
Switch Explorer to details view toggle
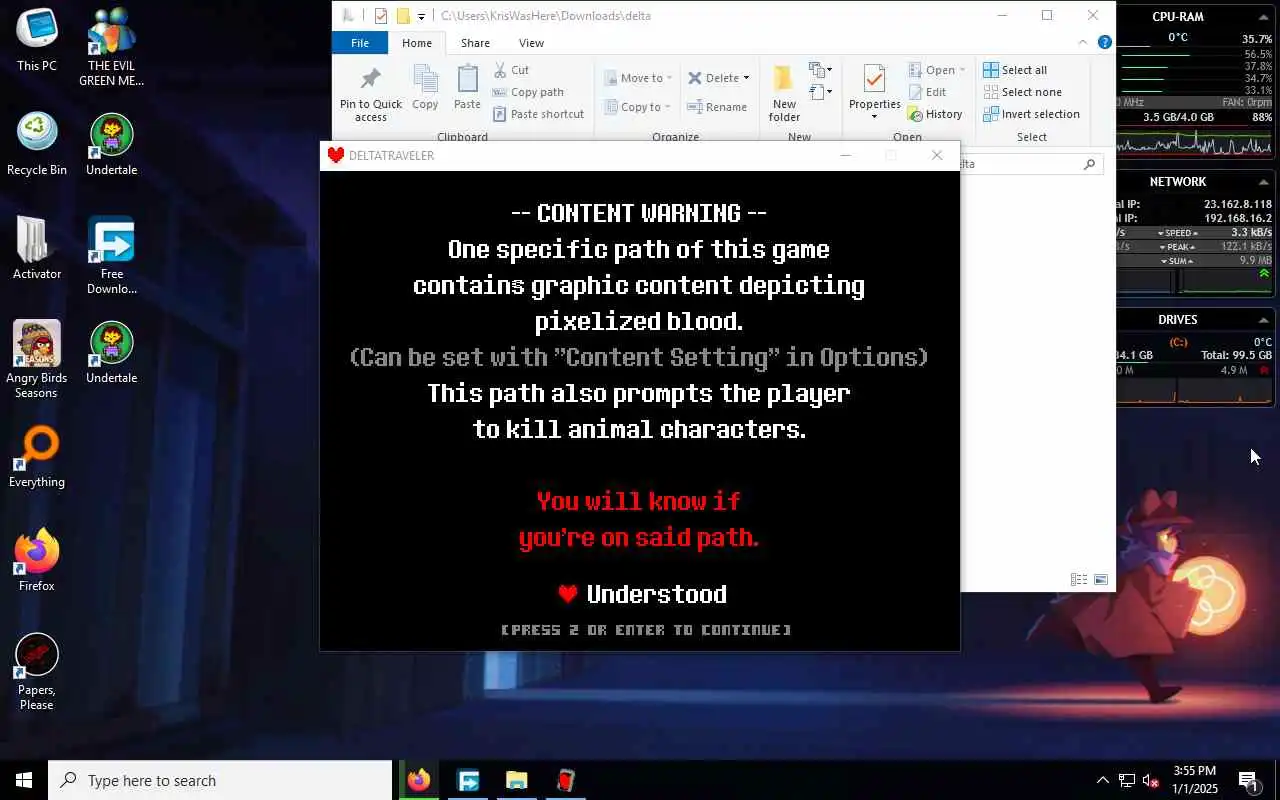click(x=1078, y=580)
